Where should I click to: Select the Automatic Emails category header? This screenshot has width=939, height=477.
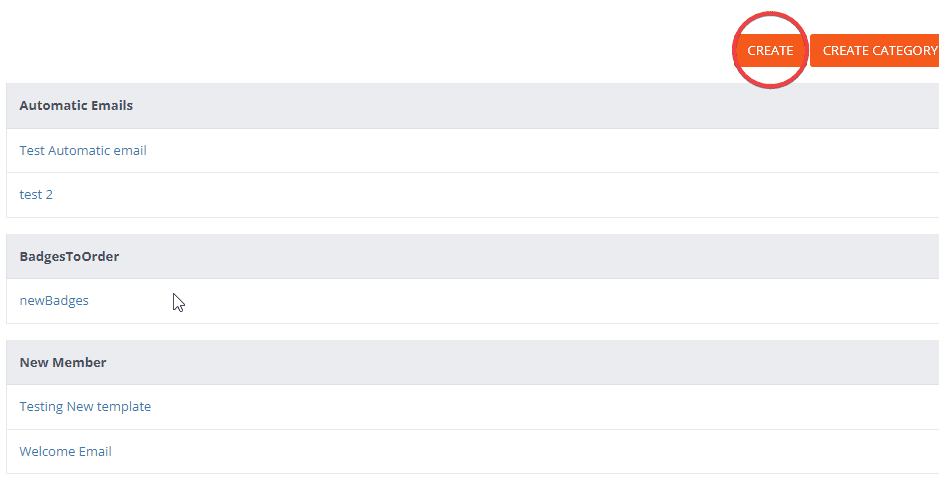click(x=470, y=106)
